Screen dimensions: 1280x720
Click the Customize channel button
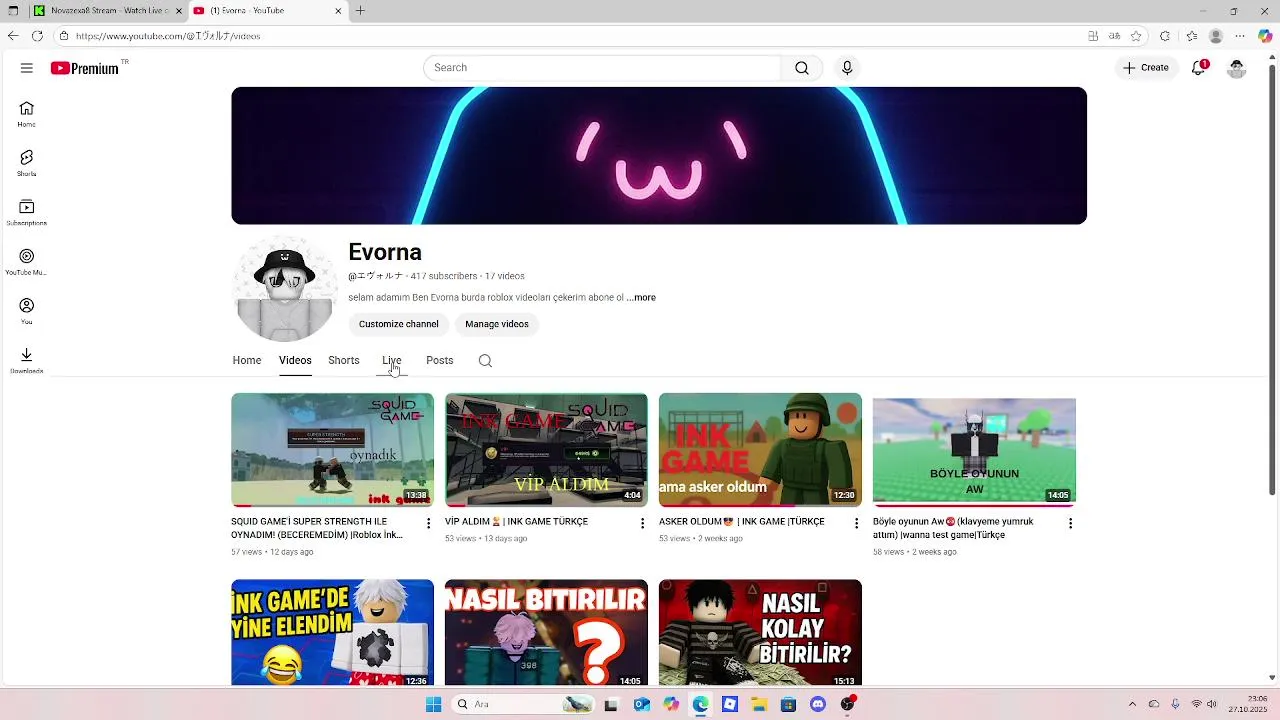pyautogui.click(x=399, y=324)
